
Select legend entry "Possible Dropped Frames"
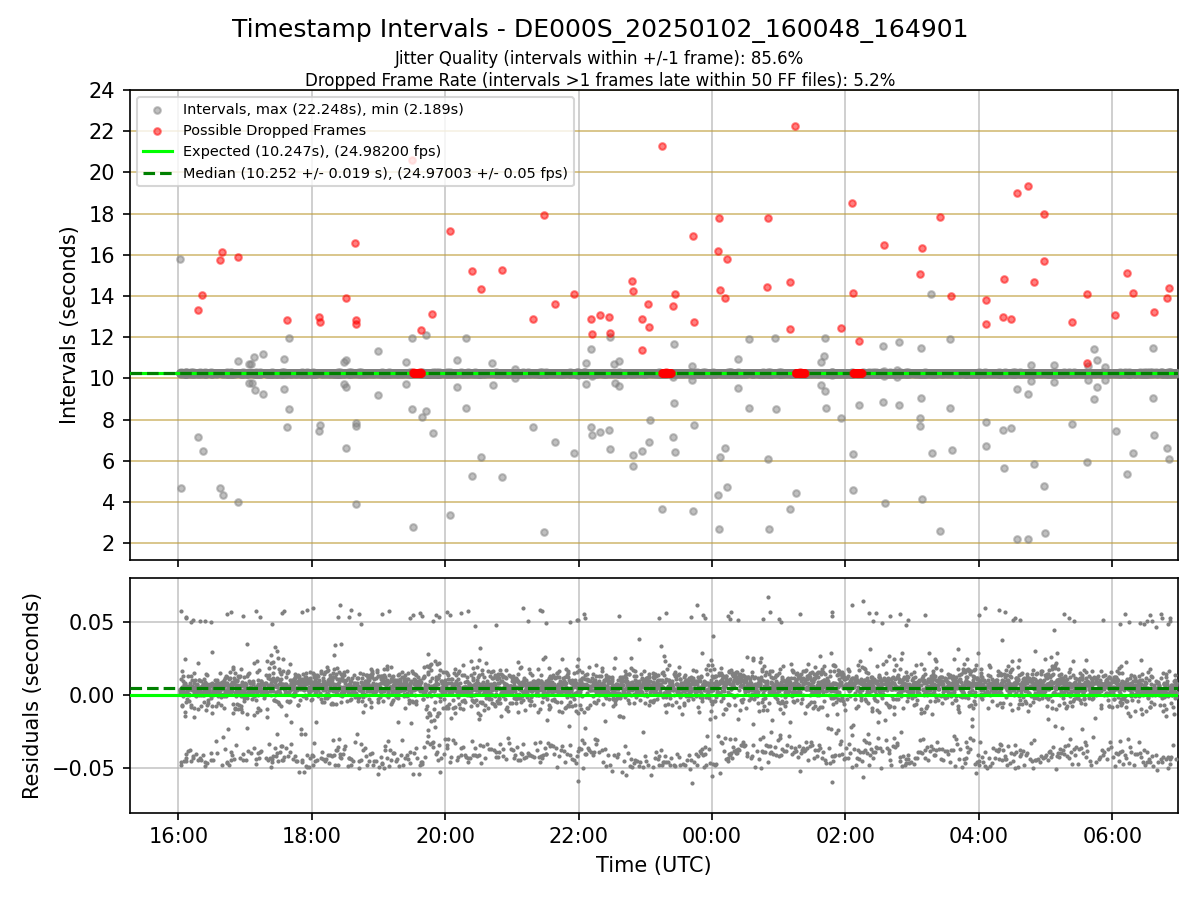pos(274,130)
